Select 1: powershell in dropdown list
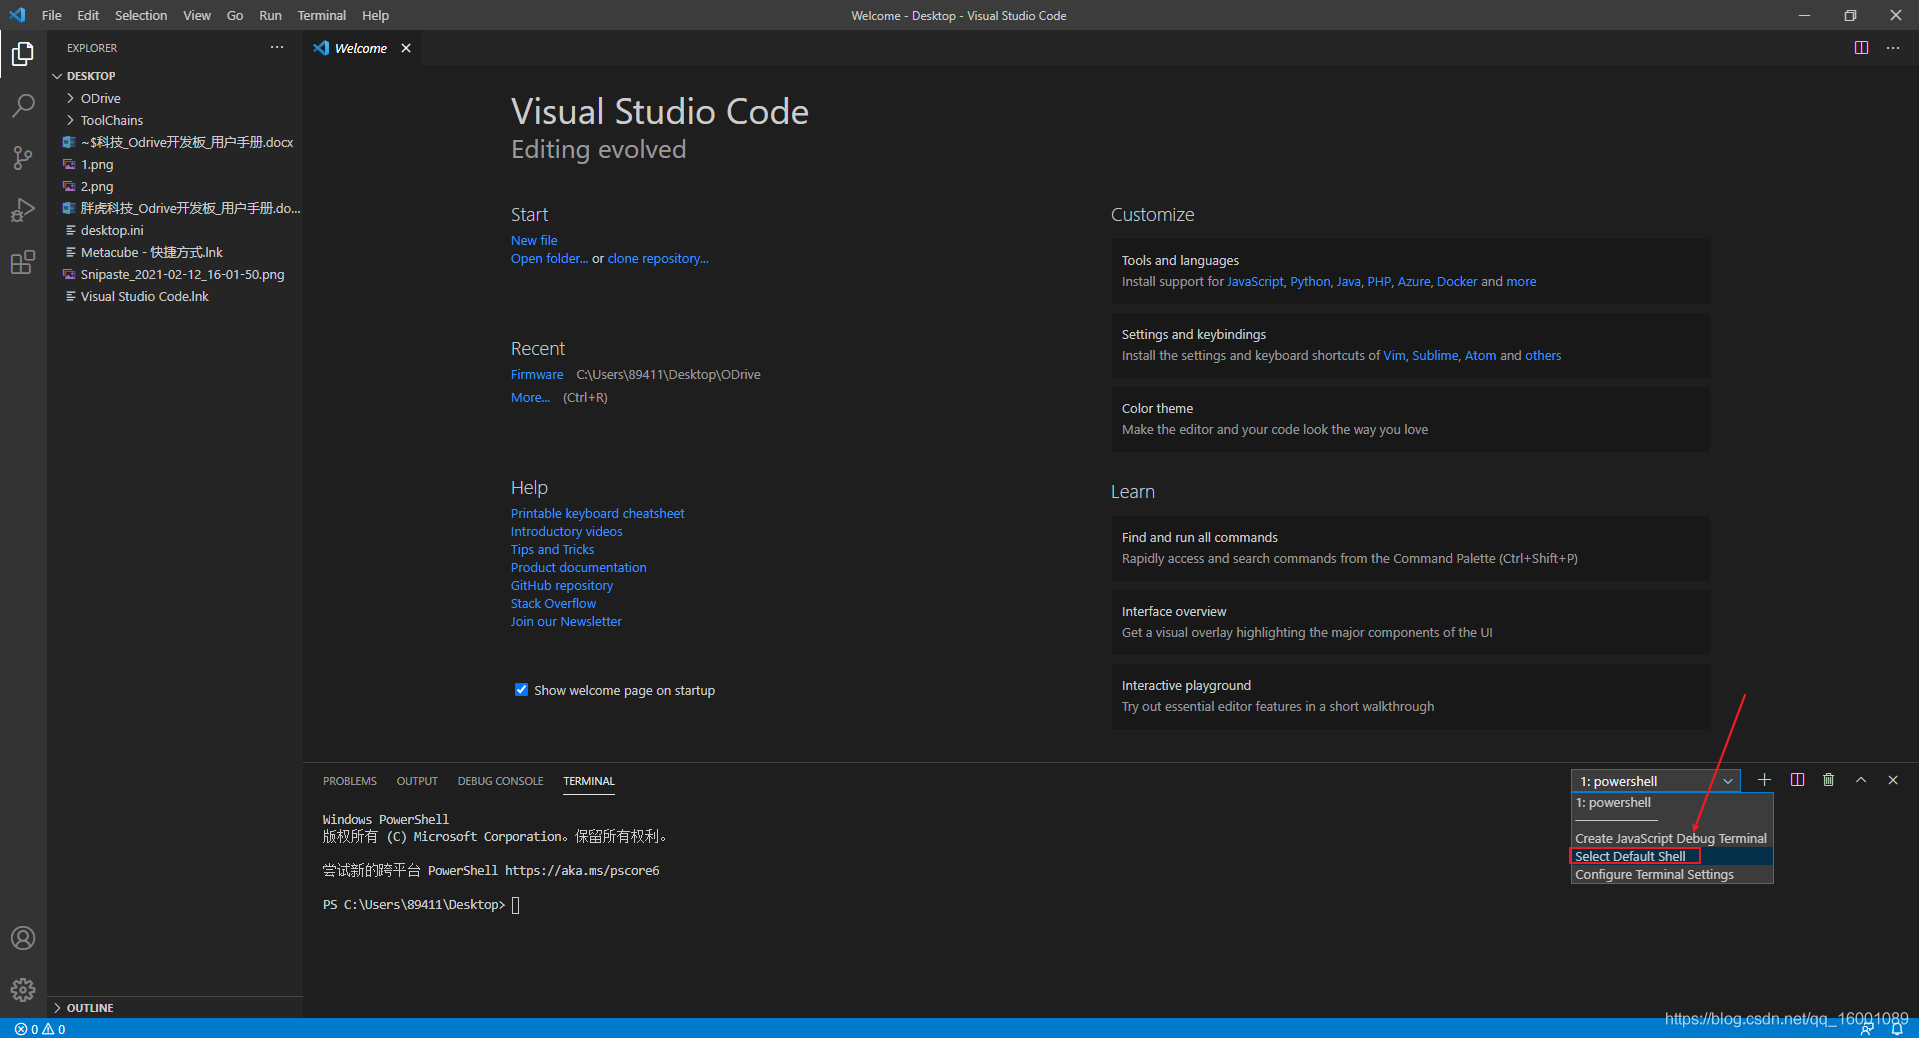The image size is (1919, 1038). tap(1672, 803)
